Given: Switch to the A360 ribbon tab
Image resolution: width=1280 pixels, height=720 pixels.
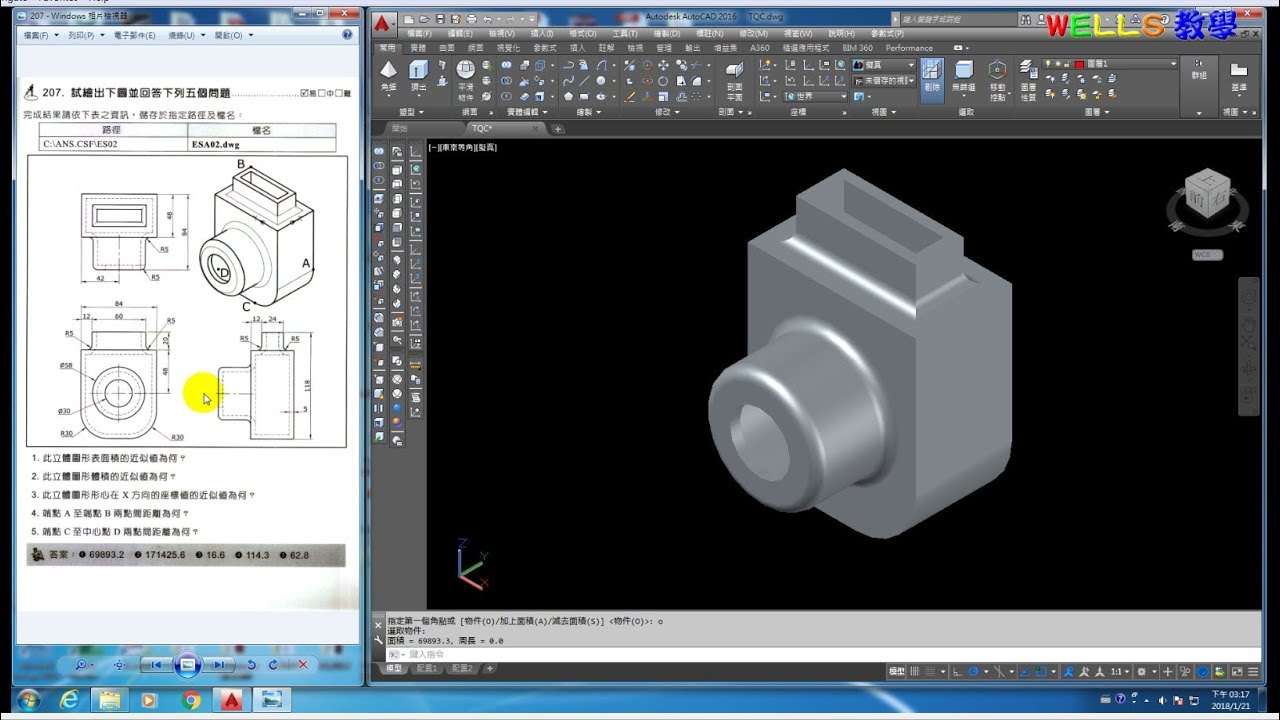Looking at the screenshot, I should [760, 48].
